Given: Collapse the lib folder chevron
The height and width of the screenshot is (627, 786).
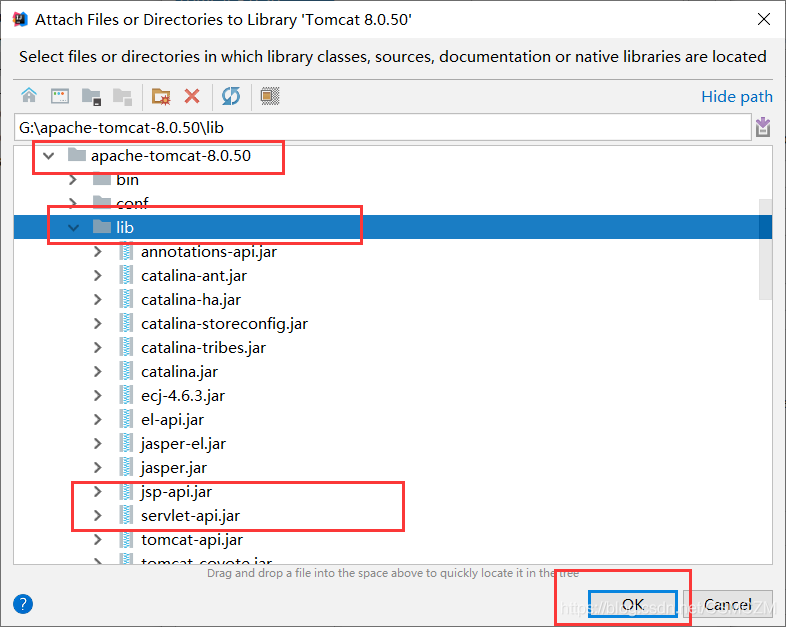Looking at the screenshot, I should [73, 228].
